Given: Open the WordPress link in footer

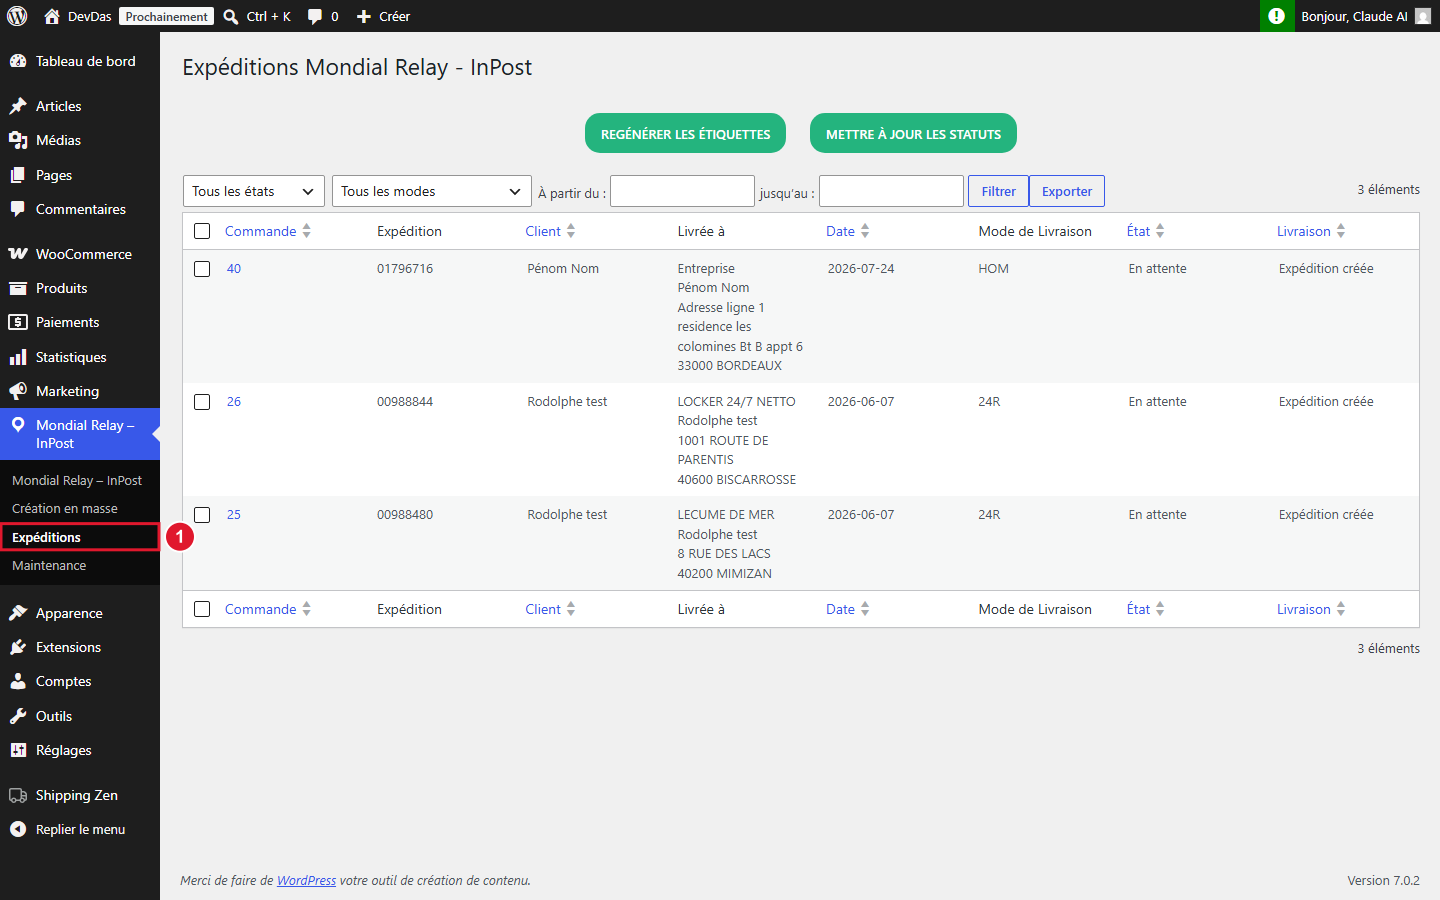Looking at the screenshot, I should tap(306, 881).
